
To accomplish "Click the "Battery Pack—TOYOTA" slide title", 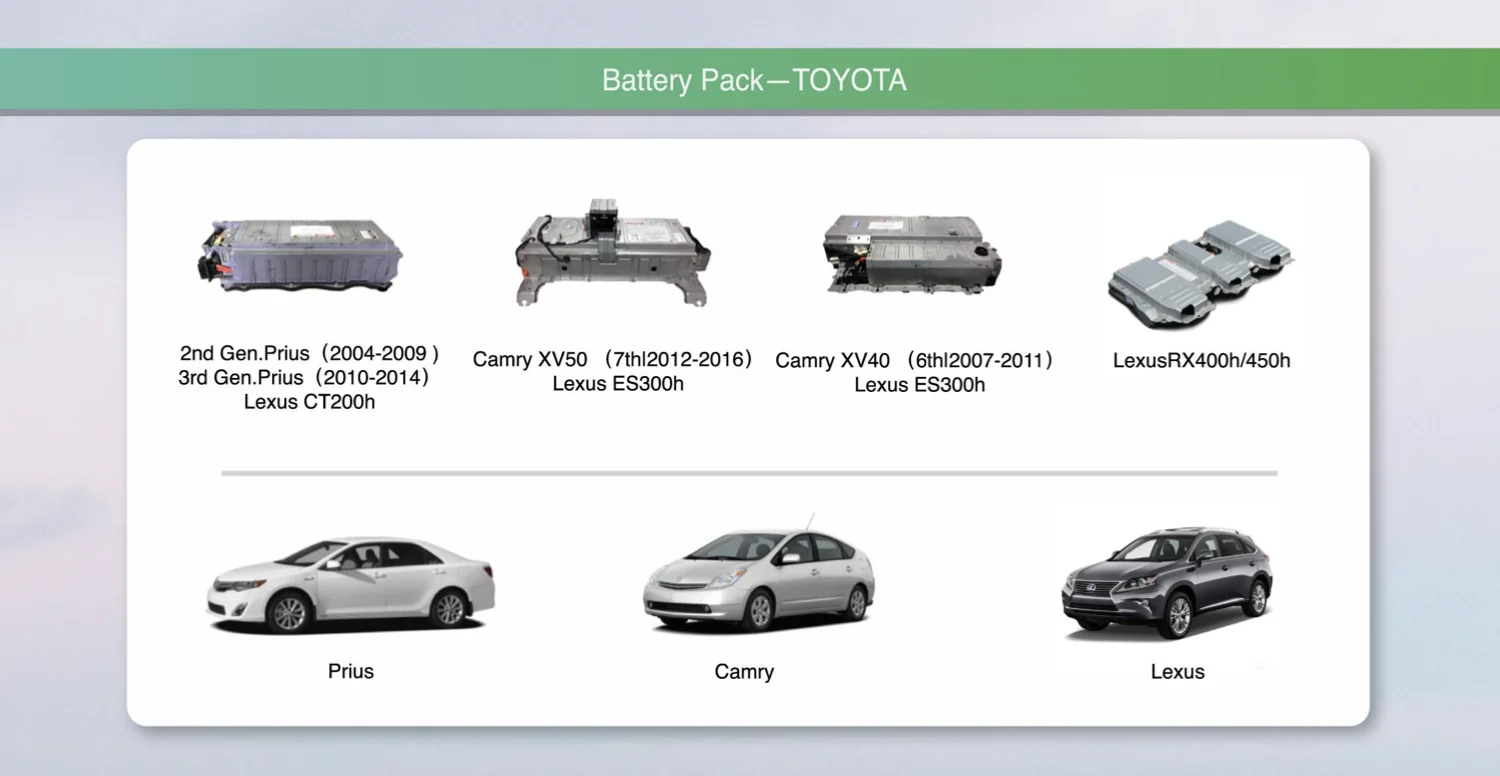I will point(754,80).
